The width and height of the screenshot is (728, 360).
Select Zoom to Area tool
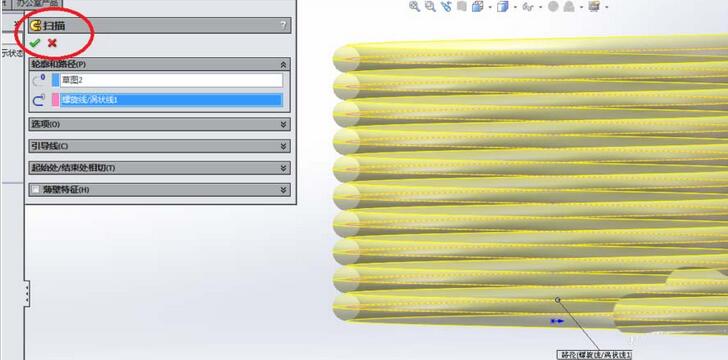(x=430, y=6)
